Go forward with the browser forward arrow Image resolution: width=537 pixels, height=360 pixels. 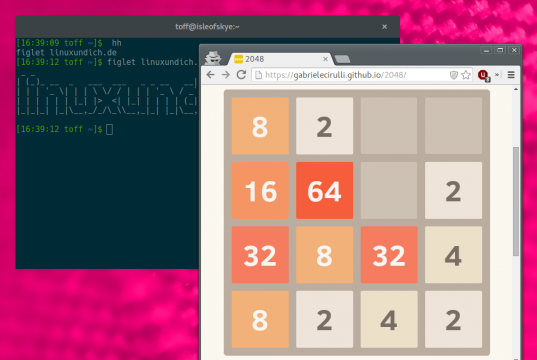pyautogui.click(x=226, y=75)
